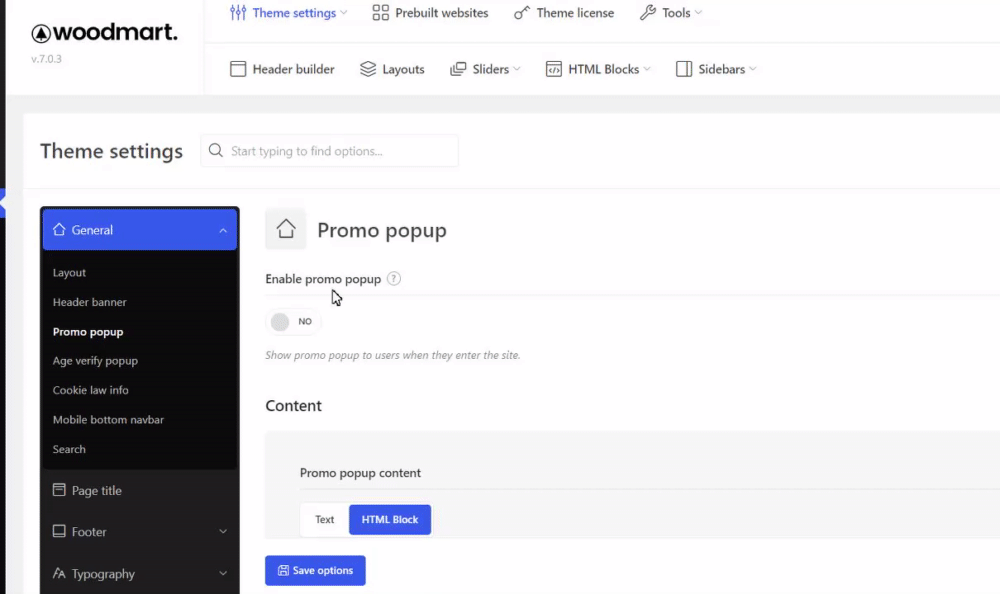
Task: Select Text for promo popup content
Action: point(325,519)
